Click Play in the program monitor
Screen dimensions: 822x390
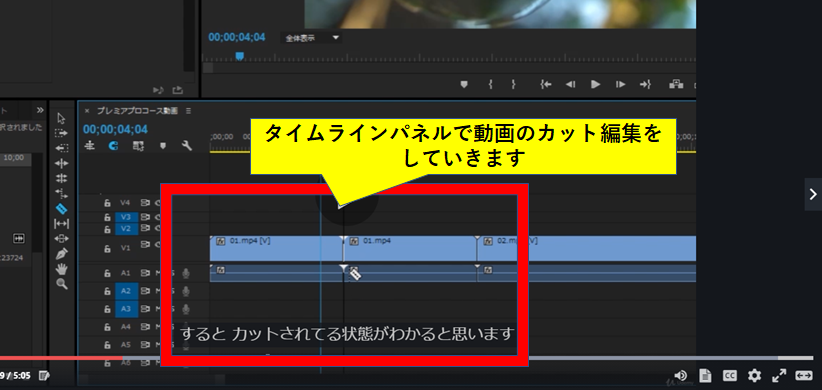pyautogui.click(x=595, y=84)
